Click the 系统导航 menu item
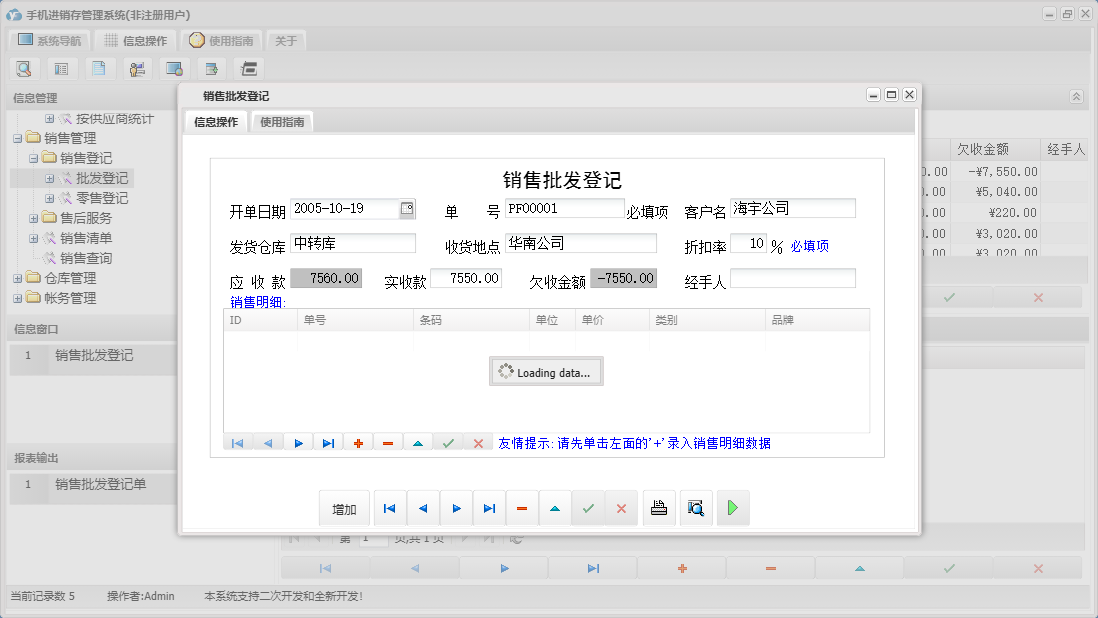This screenshot has width=1098, height=618. [x=50, y=40]
